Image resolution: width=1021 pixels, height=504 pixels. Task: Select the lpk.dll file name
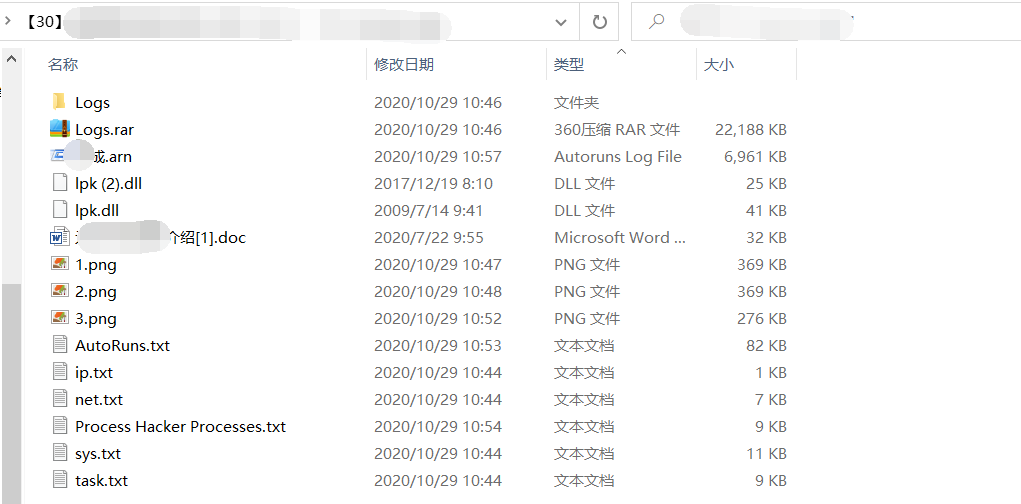point(96,210)
